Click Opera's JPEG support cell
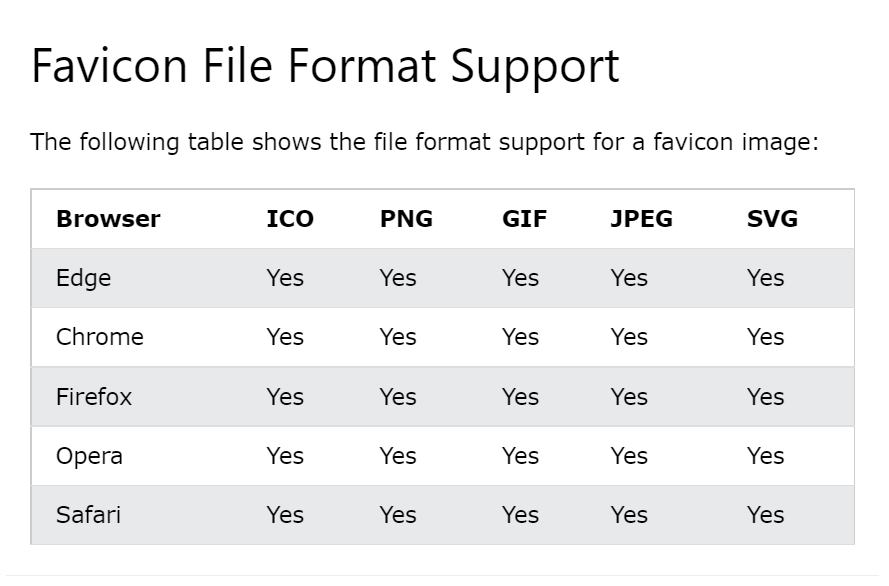Viewport: 889px width, 586px height. point(629,456)
